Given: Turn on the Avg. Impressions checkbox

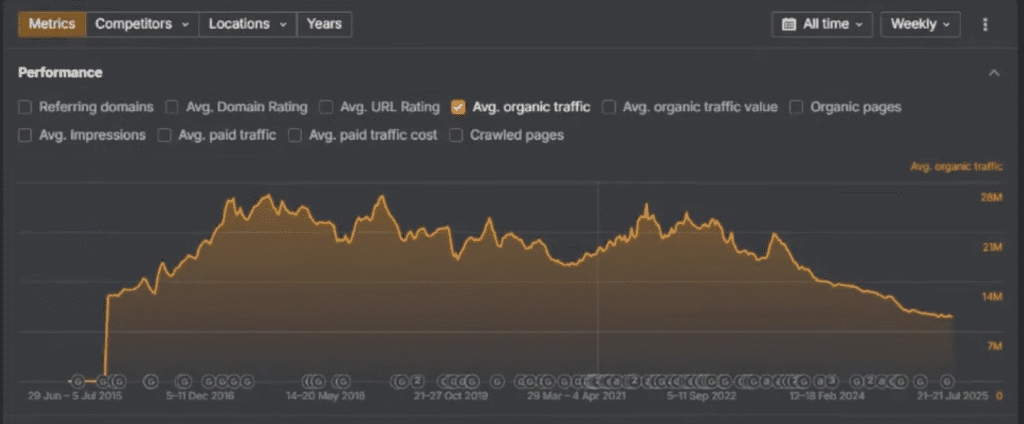Looking at the screenshot, I should coord(26,135).
